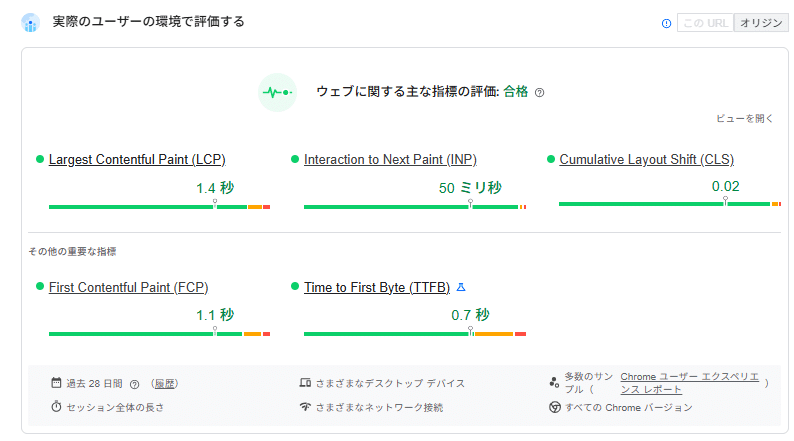Click the calendar icon for collection period
The width and height of the screenshot is (794, 441).
pos(57,383)
